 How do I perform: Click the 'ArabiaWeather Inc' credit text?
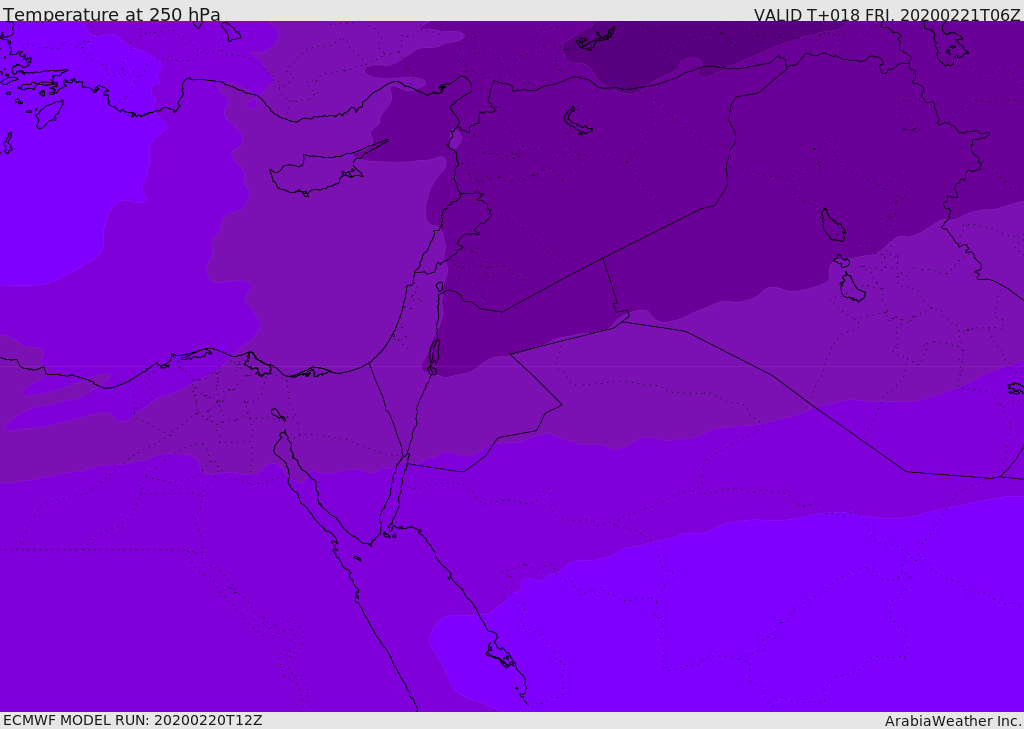(952, 721)
